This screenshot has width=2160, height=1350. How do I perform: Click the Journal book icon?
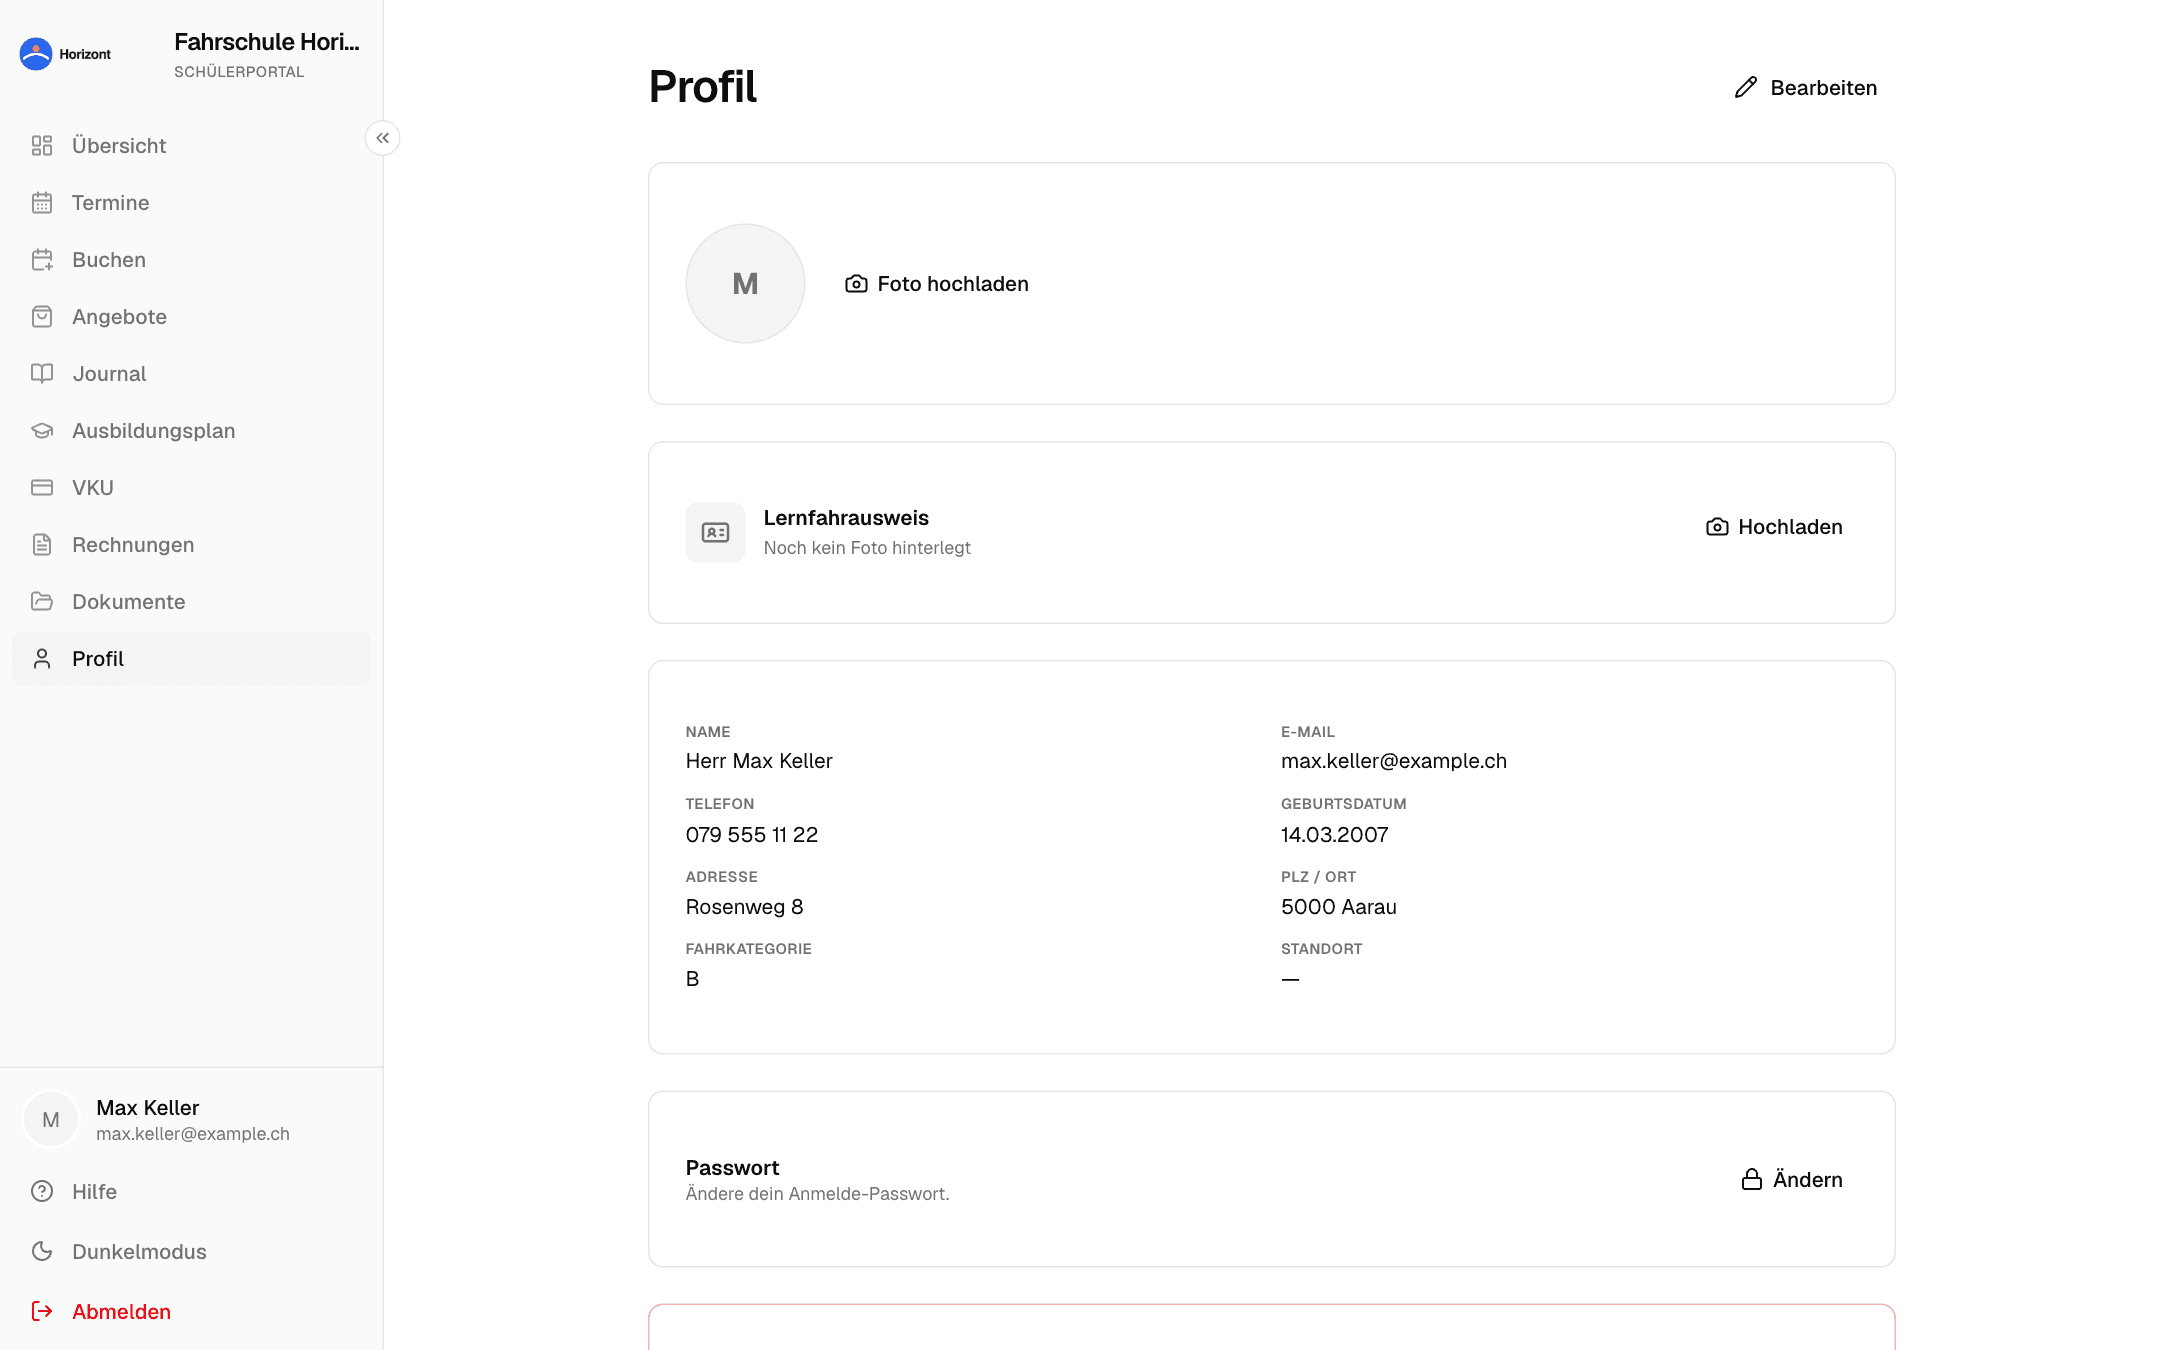42,374
